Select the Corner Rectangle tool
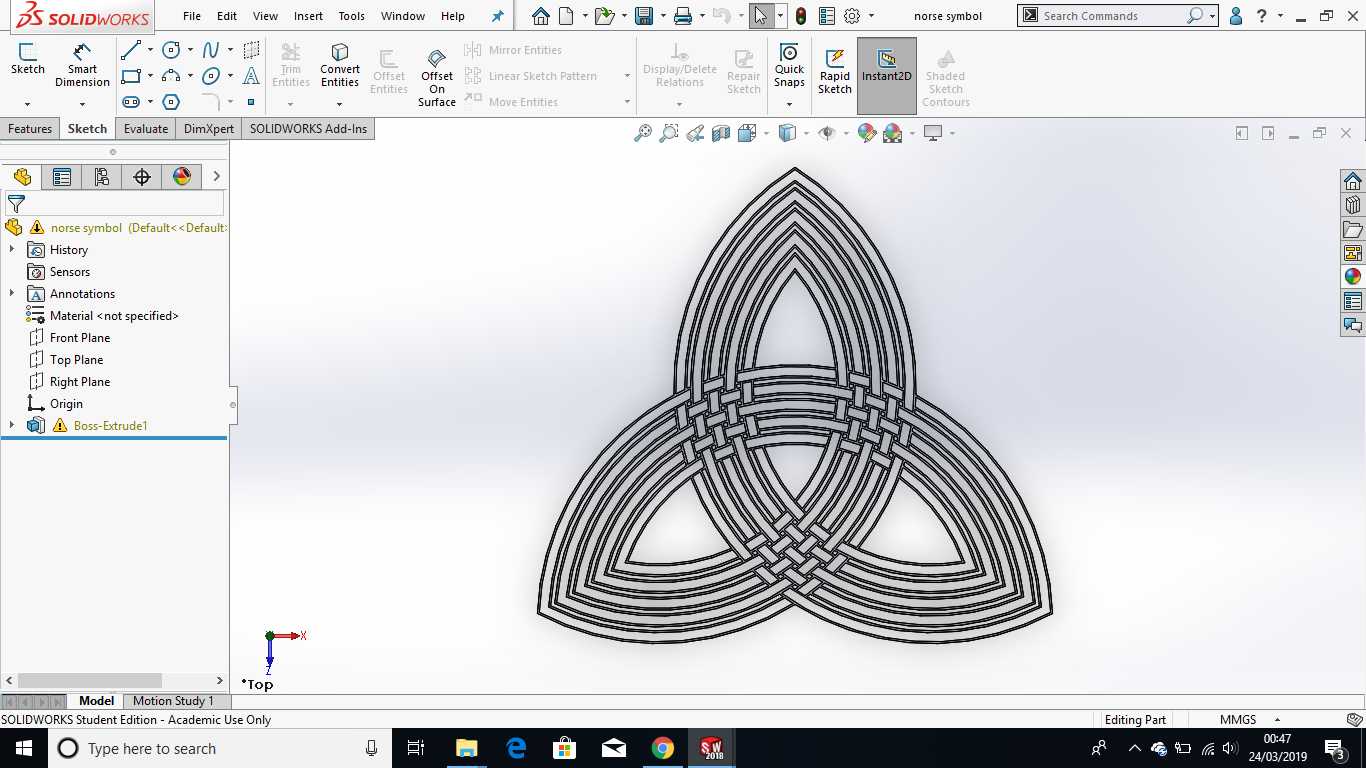Image resolution: width=1366 pixels, height=768 pixels. click(x=131, y=76)
